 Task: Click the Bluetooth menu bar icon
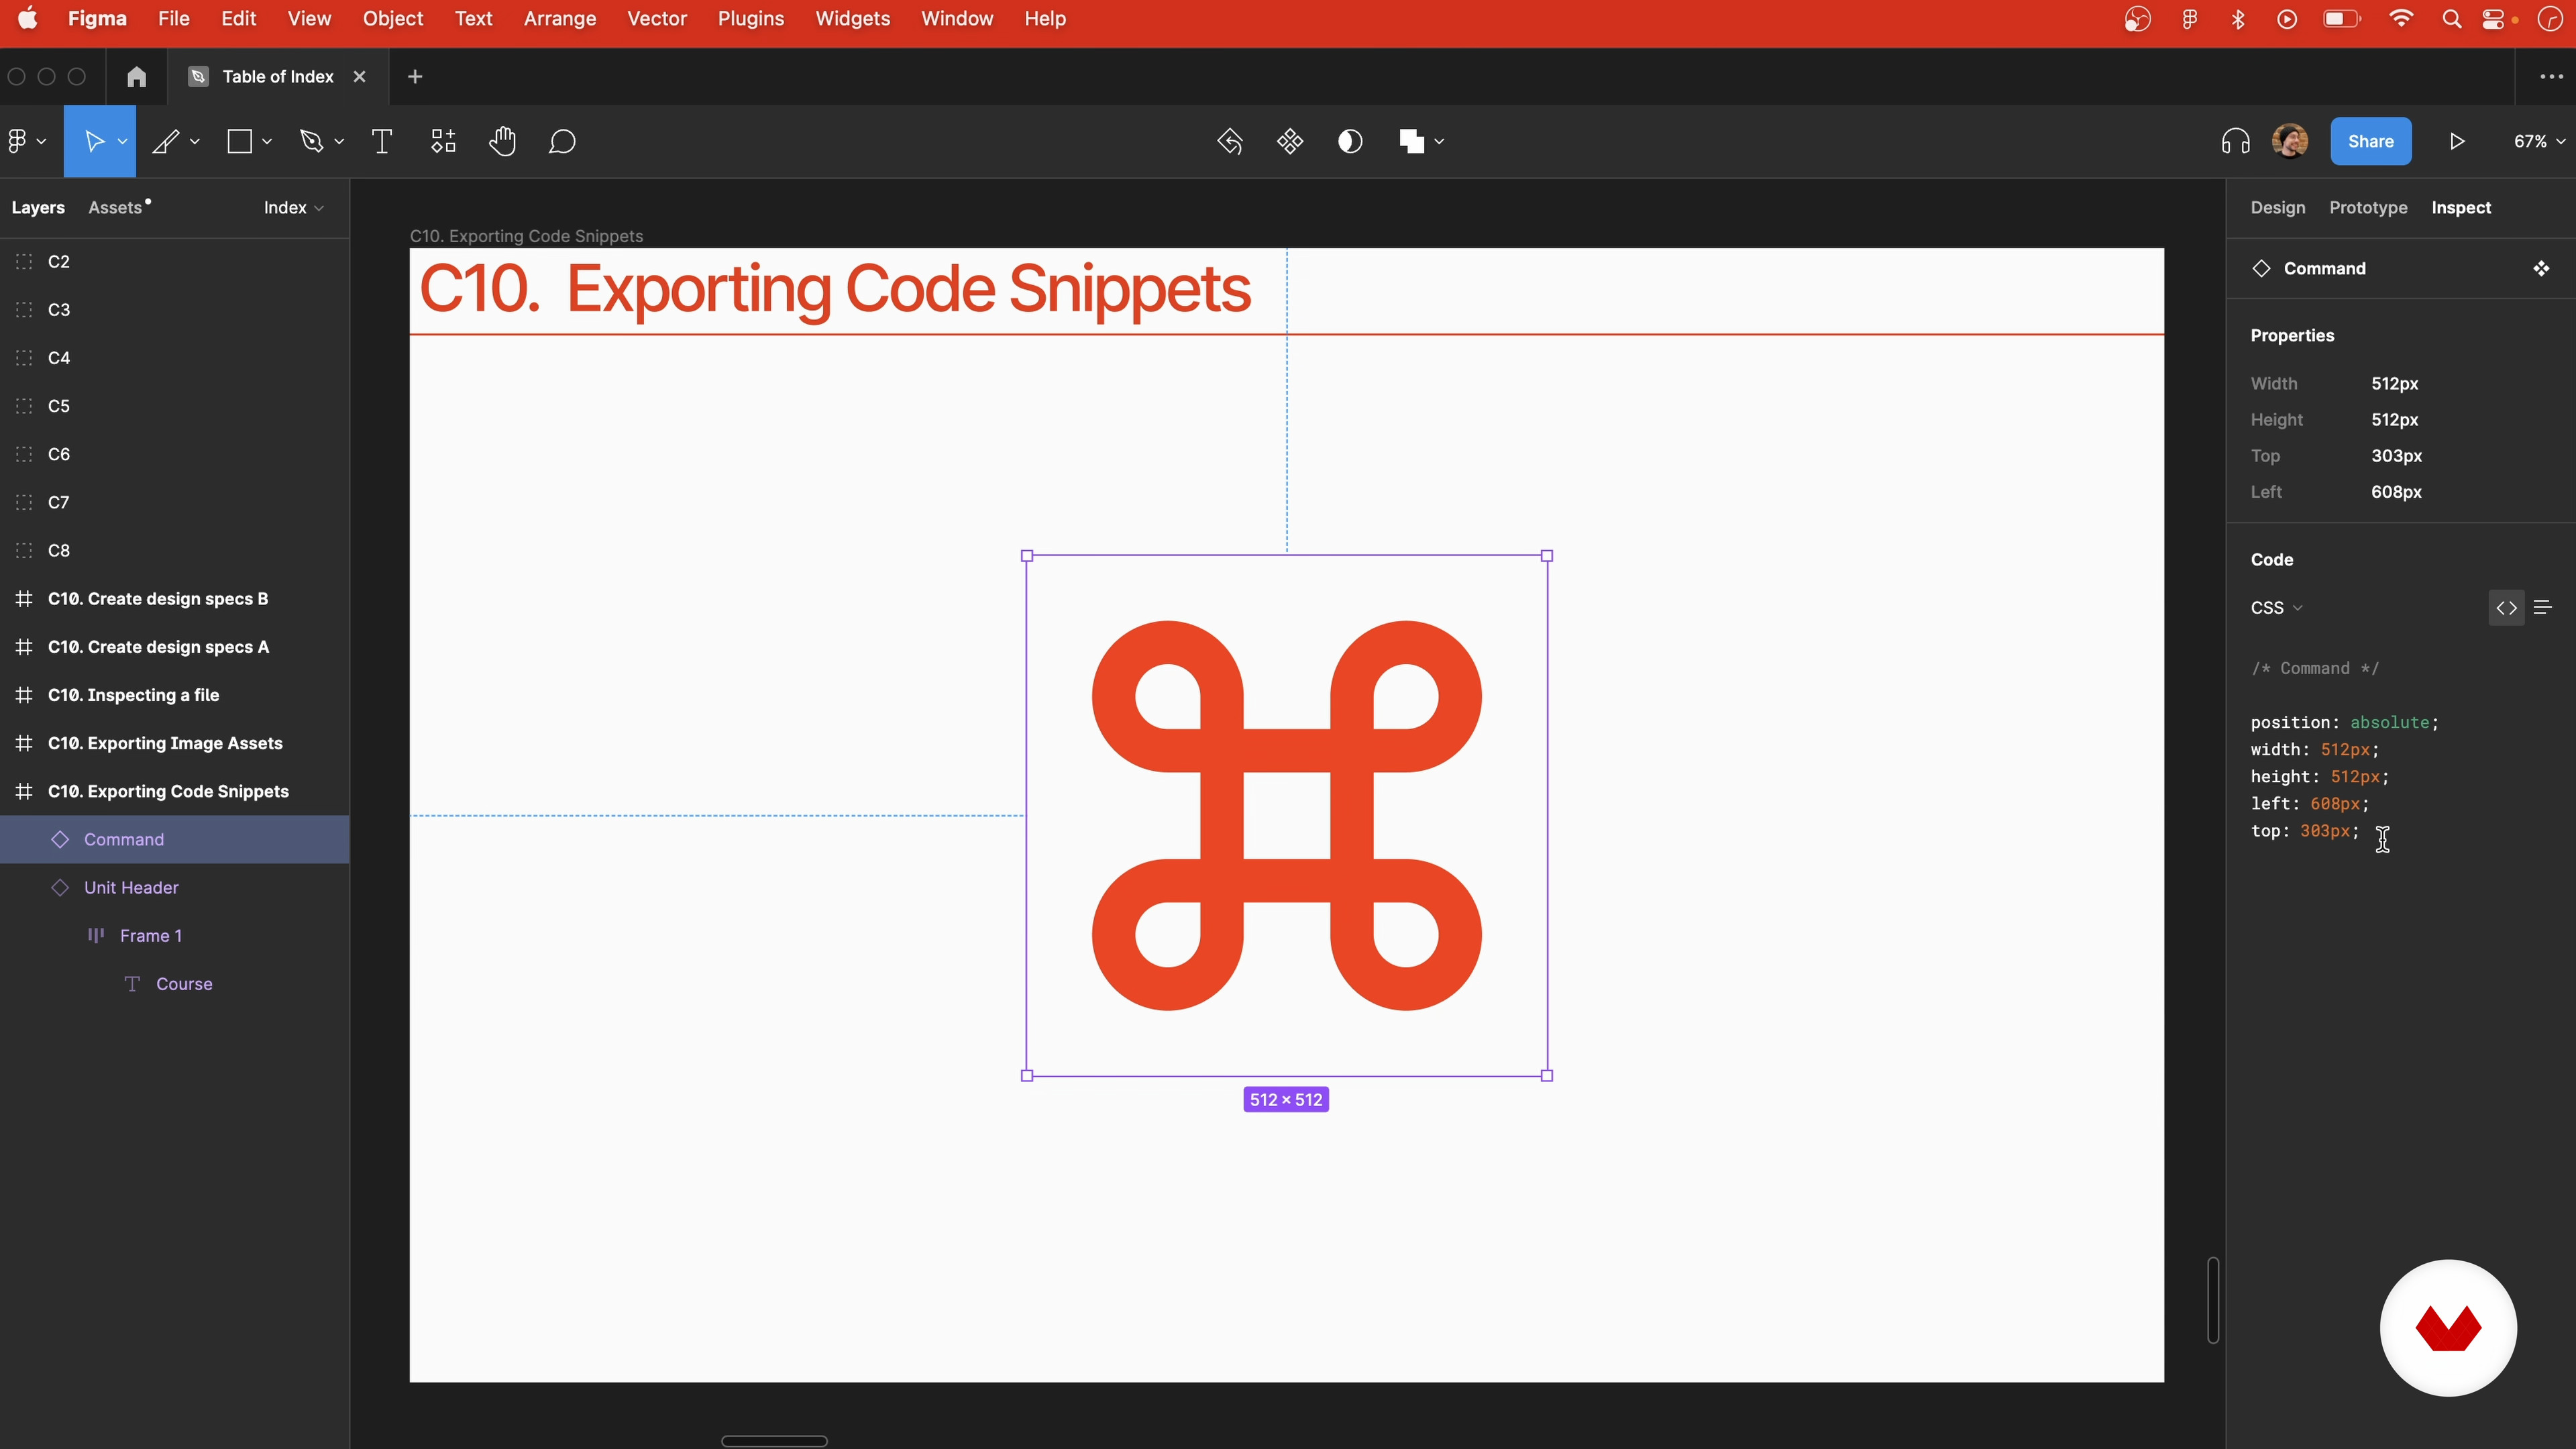point(2238,19)
